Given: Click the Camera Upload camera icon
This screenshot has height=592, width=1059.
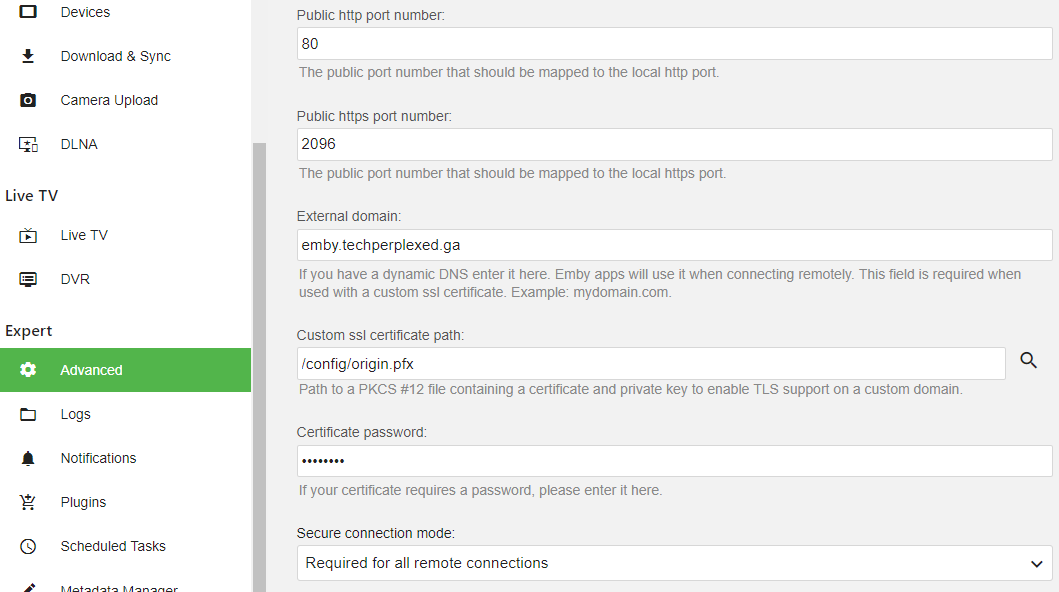Looking at the screenshot, I should click(28, 100).
